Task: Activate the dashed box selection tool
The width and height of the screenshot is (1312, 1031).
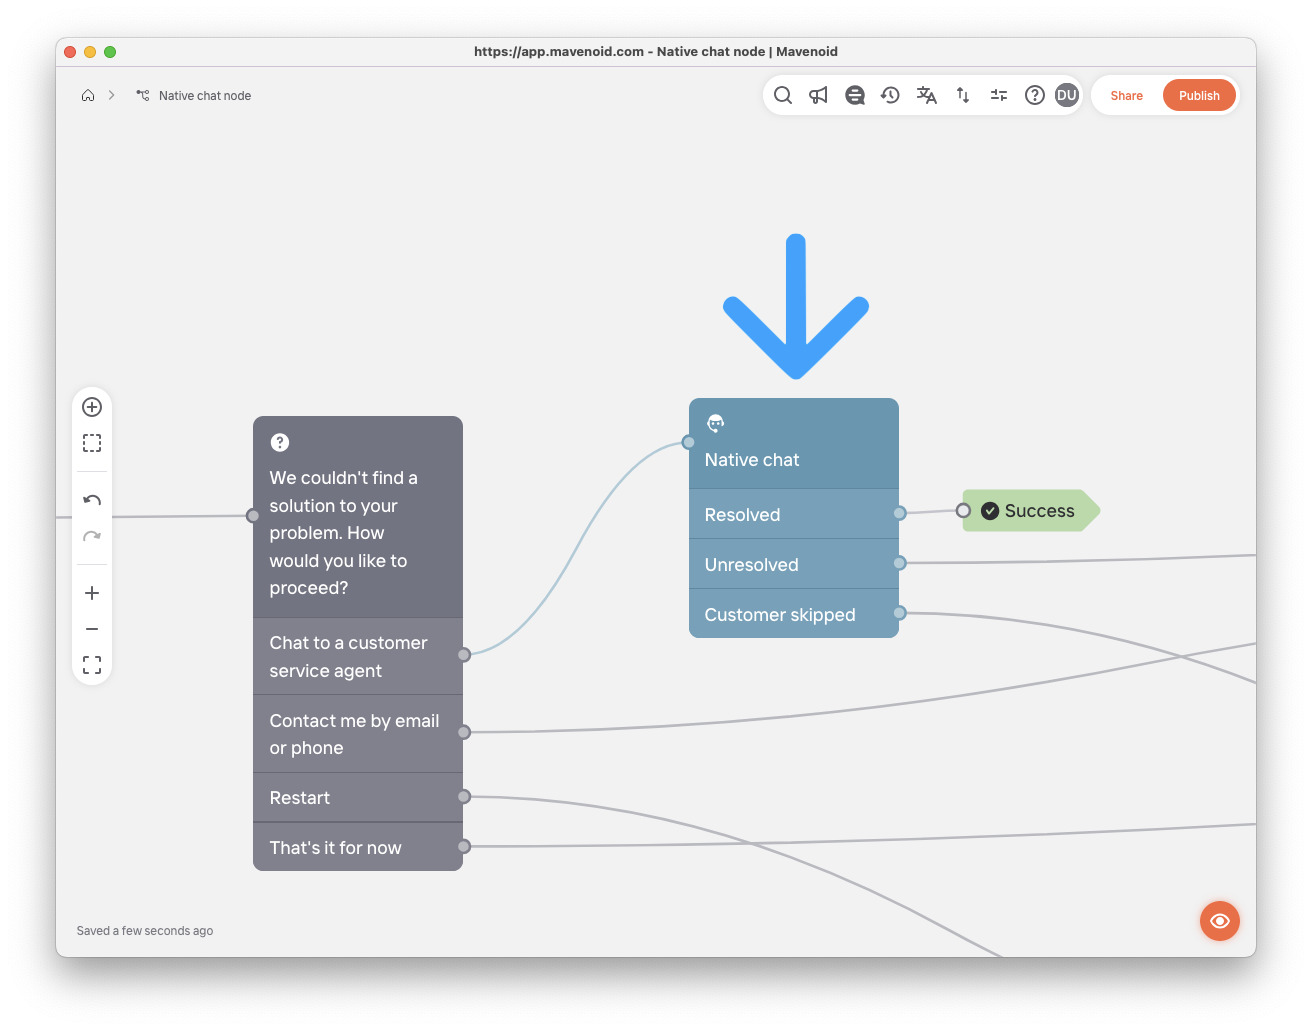Action: click(x=92, y=443)
